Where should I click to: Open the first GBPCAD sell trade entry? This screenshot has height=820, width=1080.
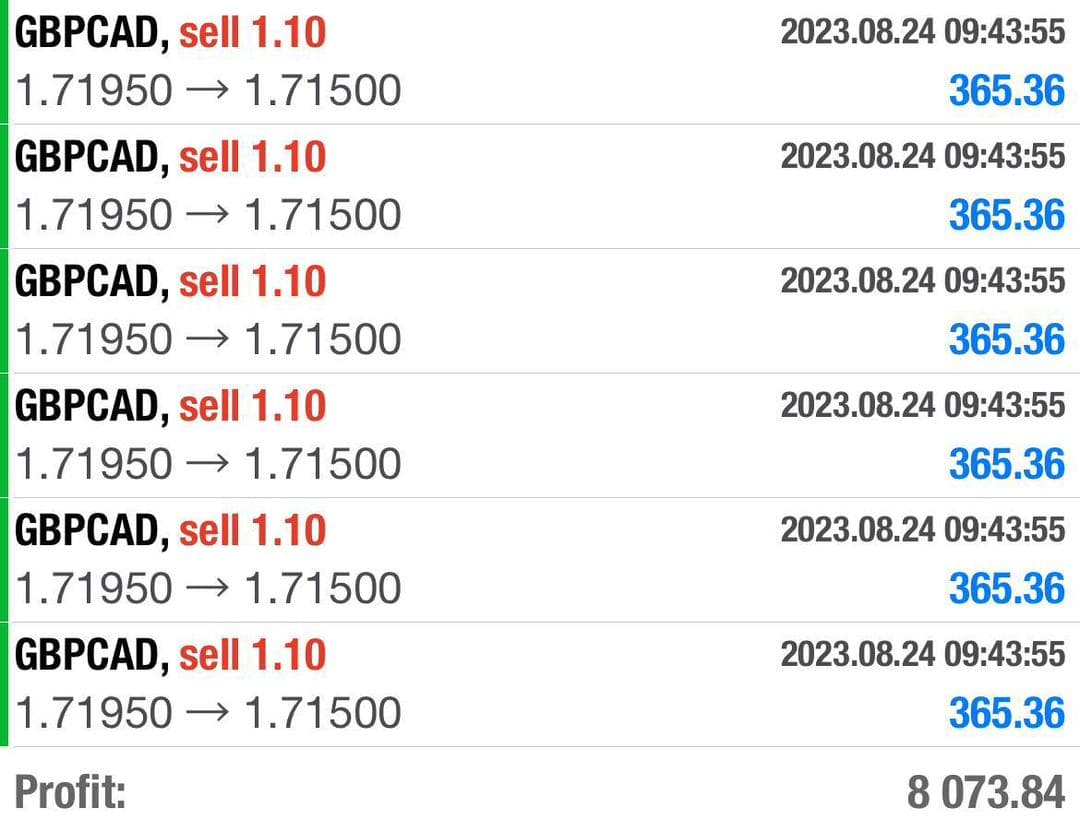point(540,62)
